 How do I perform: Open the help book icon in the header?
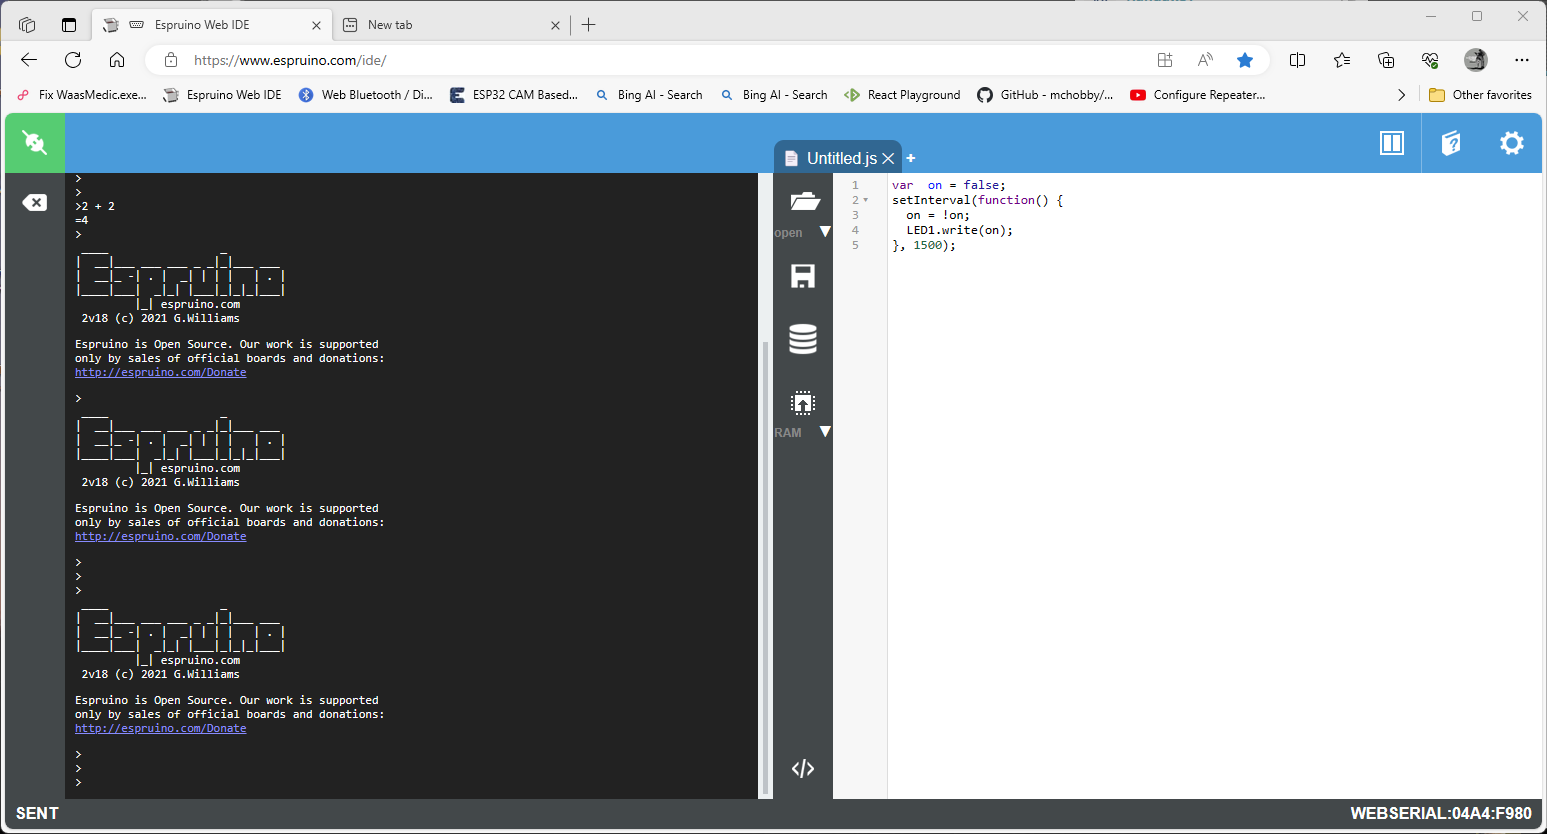pos(1451,143)
